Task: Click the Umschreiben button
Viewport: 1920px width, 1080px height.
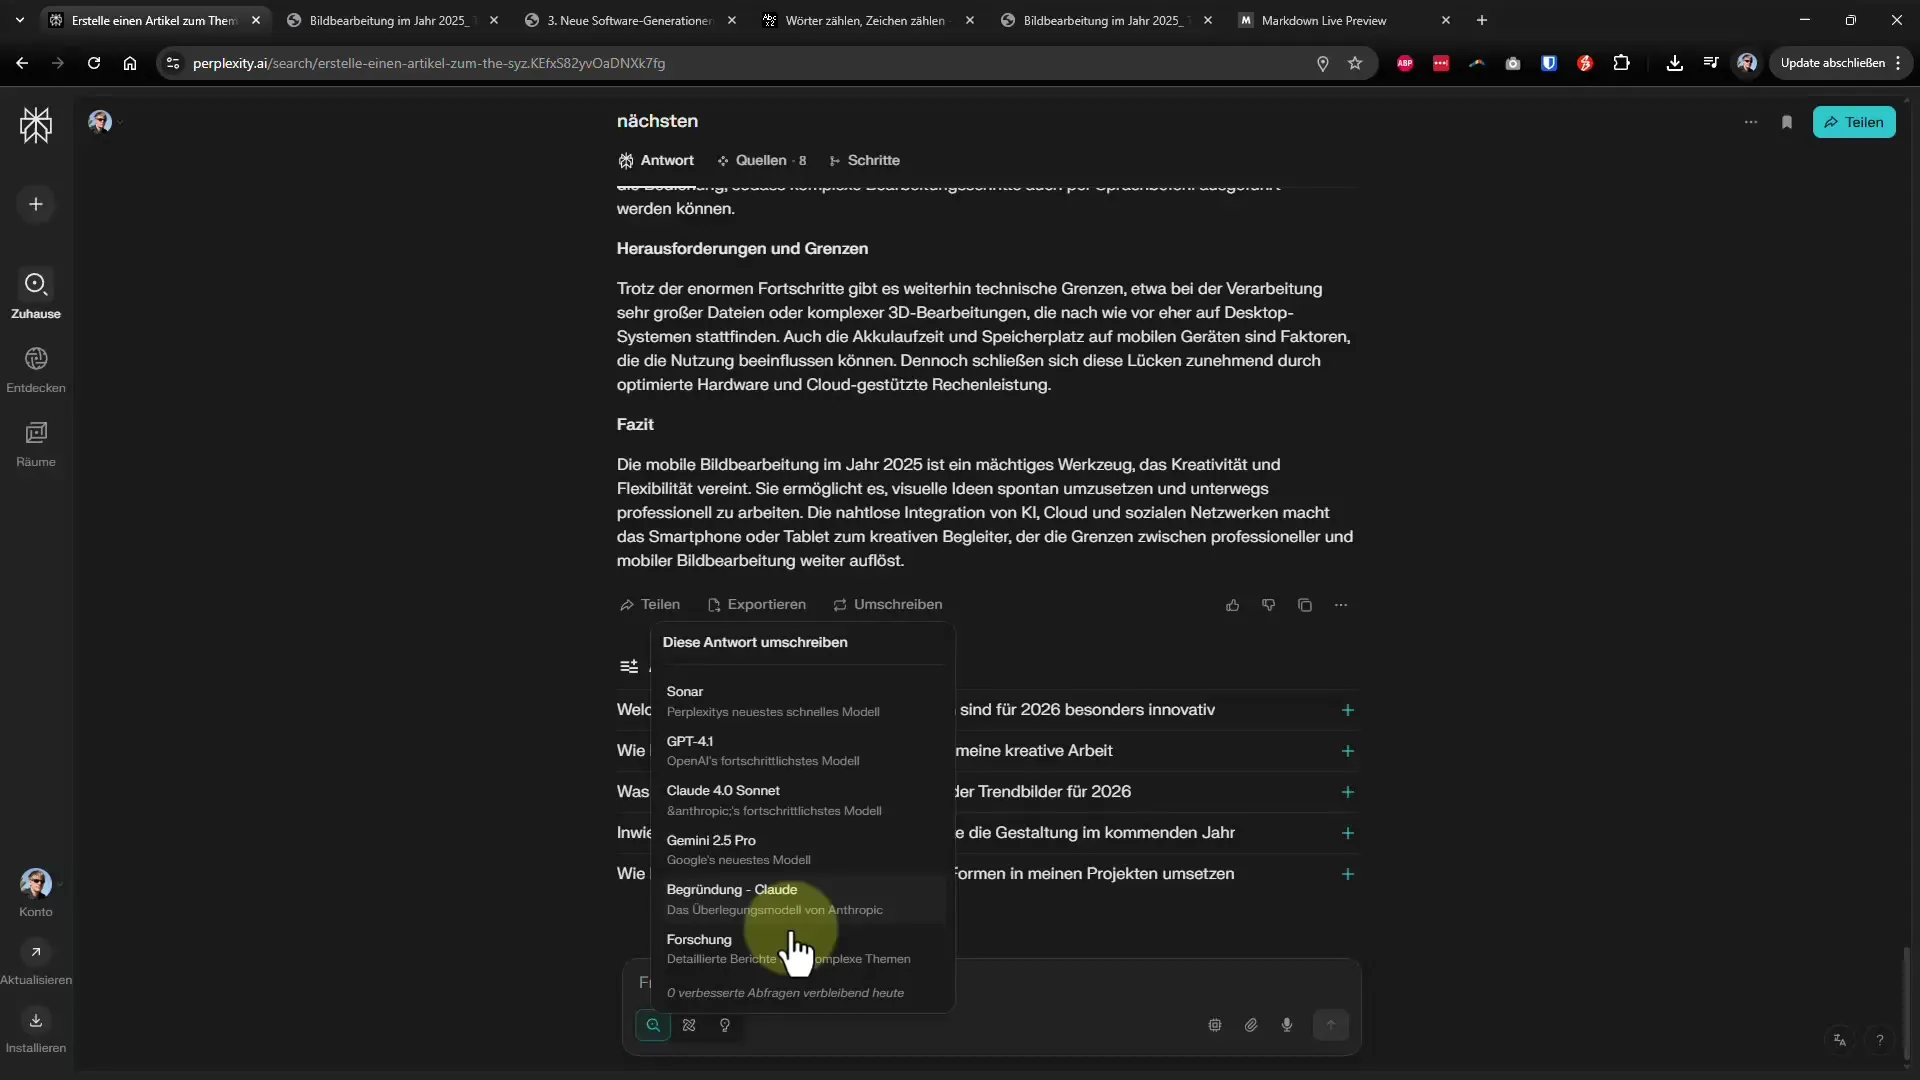Action: [888, 605]
